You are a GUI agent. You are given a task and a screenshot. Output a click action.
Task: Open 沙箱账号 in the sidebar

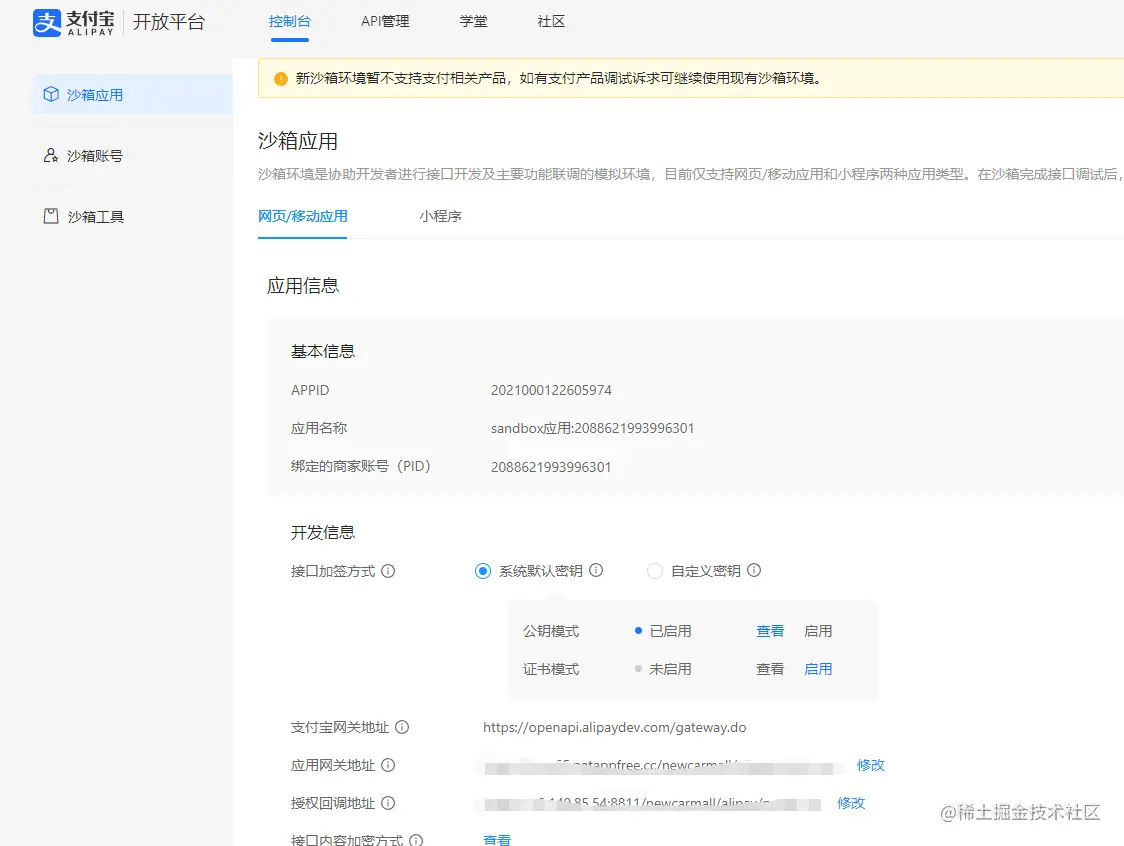[132, 155]
